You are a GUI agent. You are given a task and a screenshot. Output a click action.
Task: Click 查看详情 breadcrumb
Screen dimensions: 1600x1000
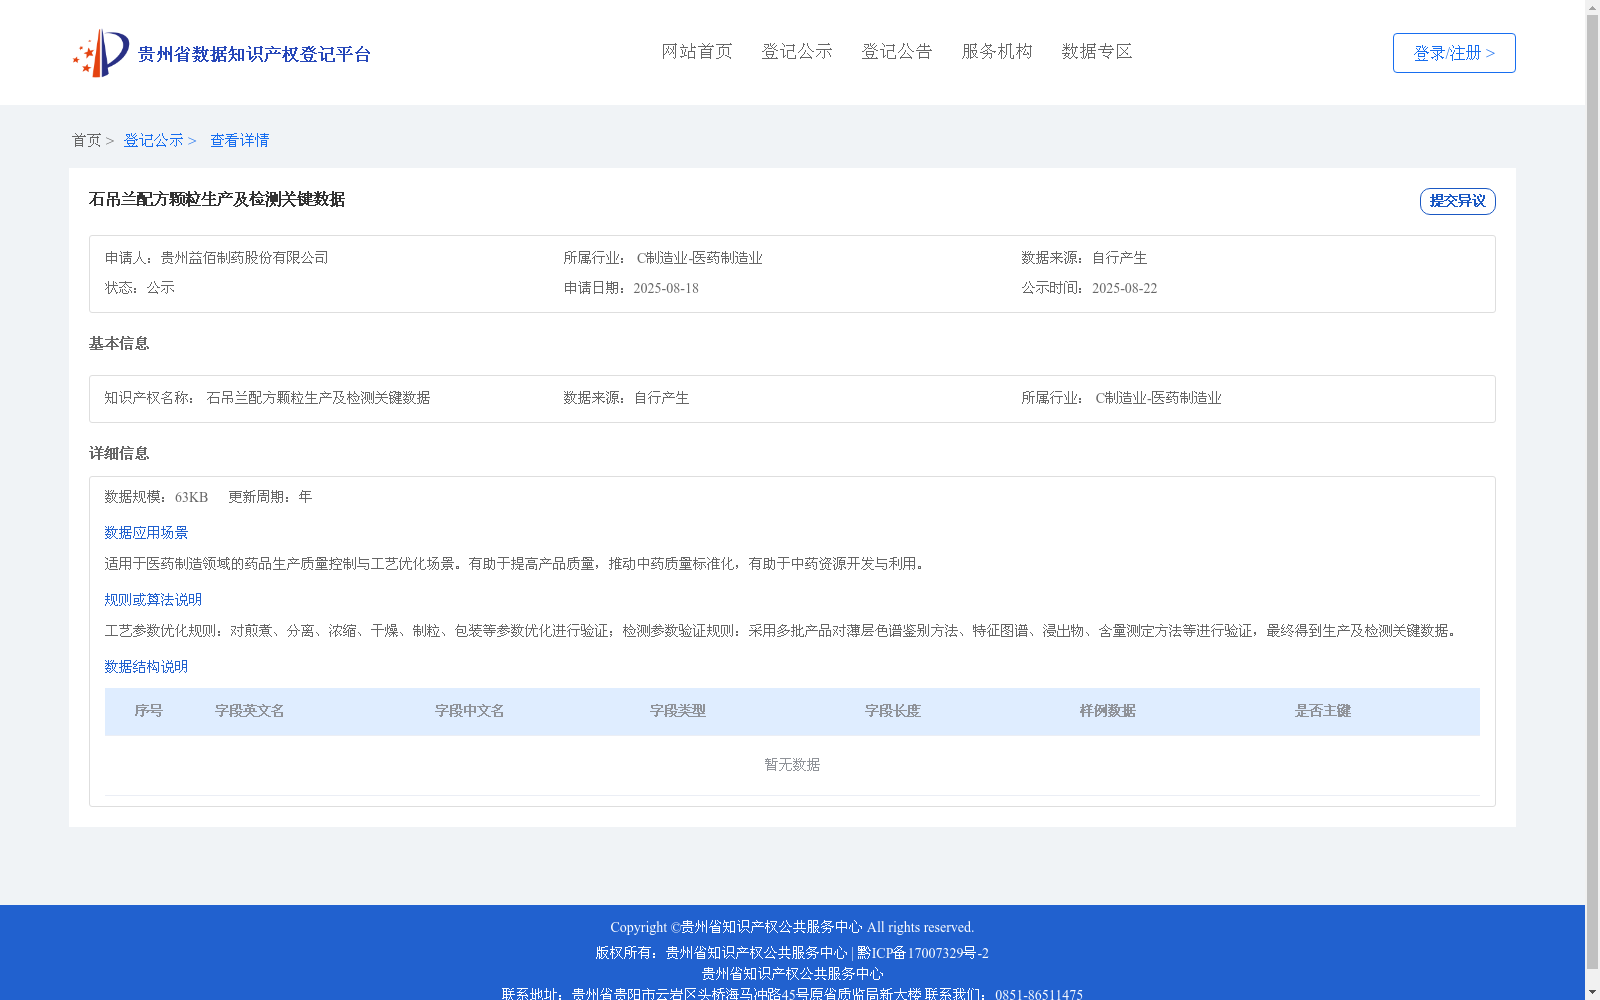tap(240, 141)
